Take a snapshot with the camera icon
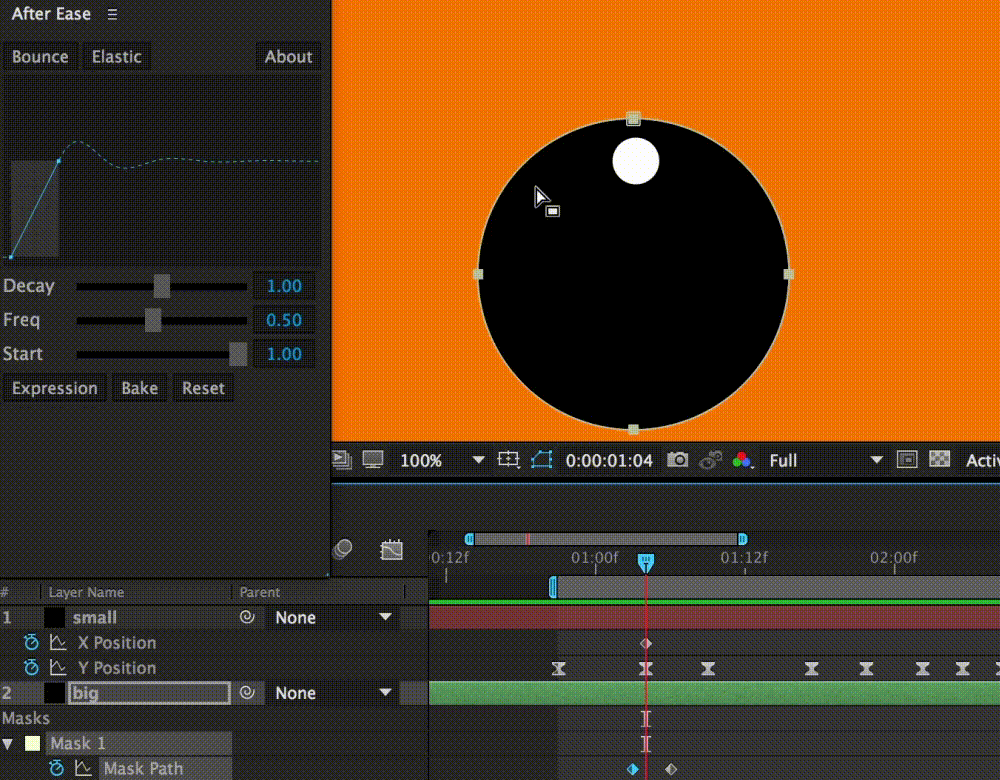 click(677, 460)
